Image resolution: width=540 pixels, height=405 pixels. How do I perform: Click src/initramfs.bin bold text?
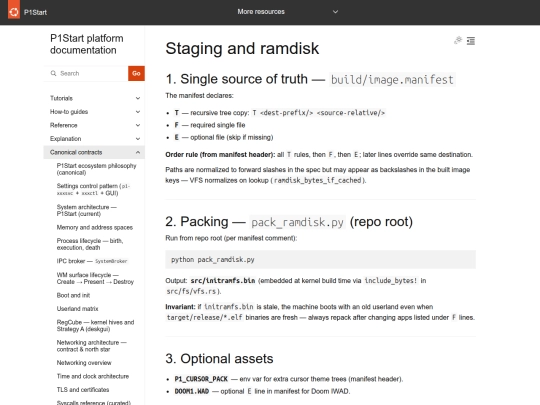point(223,281)
